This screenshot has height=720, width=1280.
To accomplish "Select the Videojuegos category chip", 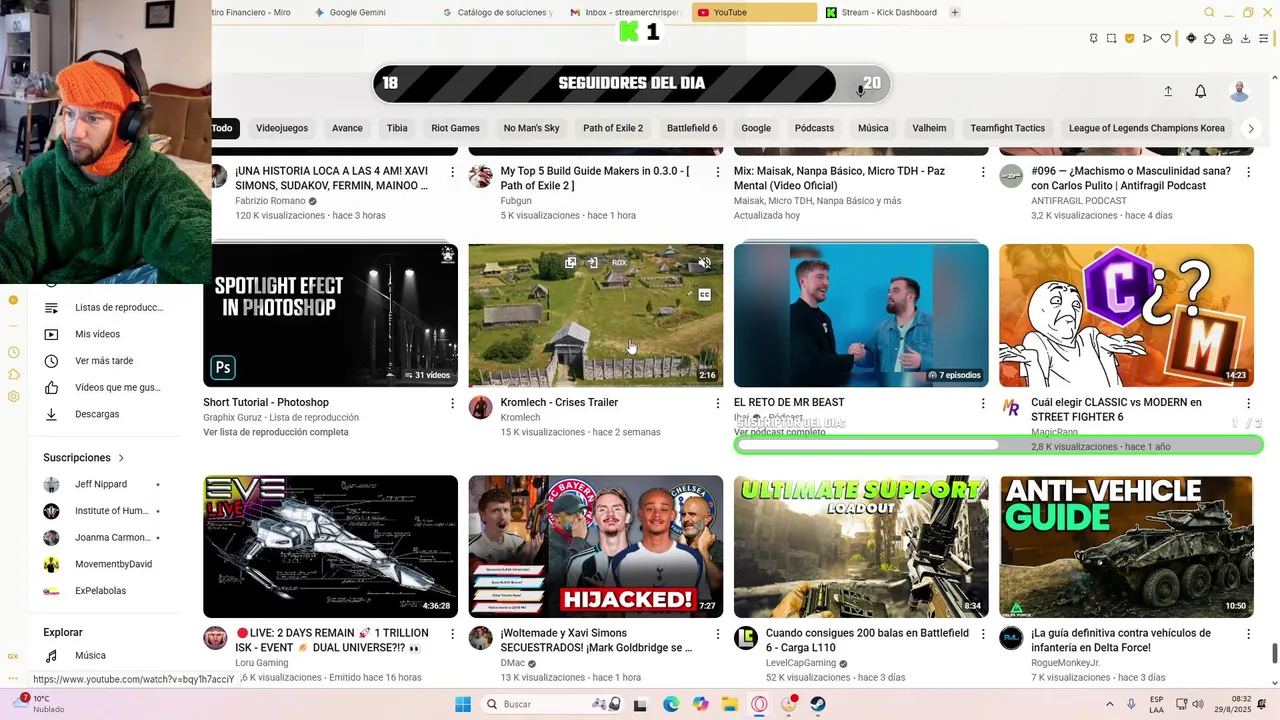I will pos(282,128).
